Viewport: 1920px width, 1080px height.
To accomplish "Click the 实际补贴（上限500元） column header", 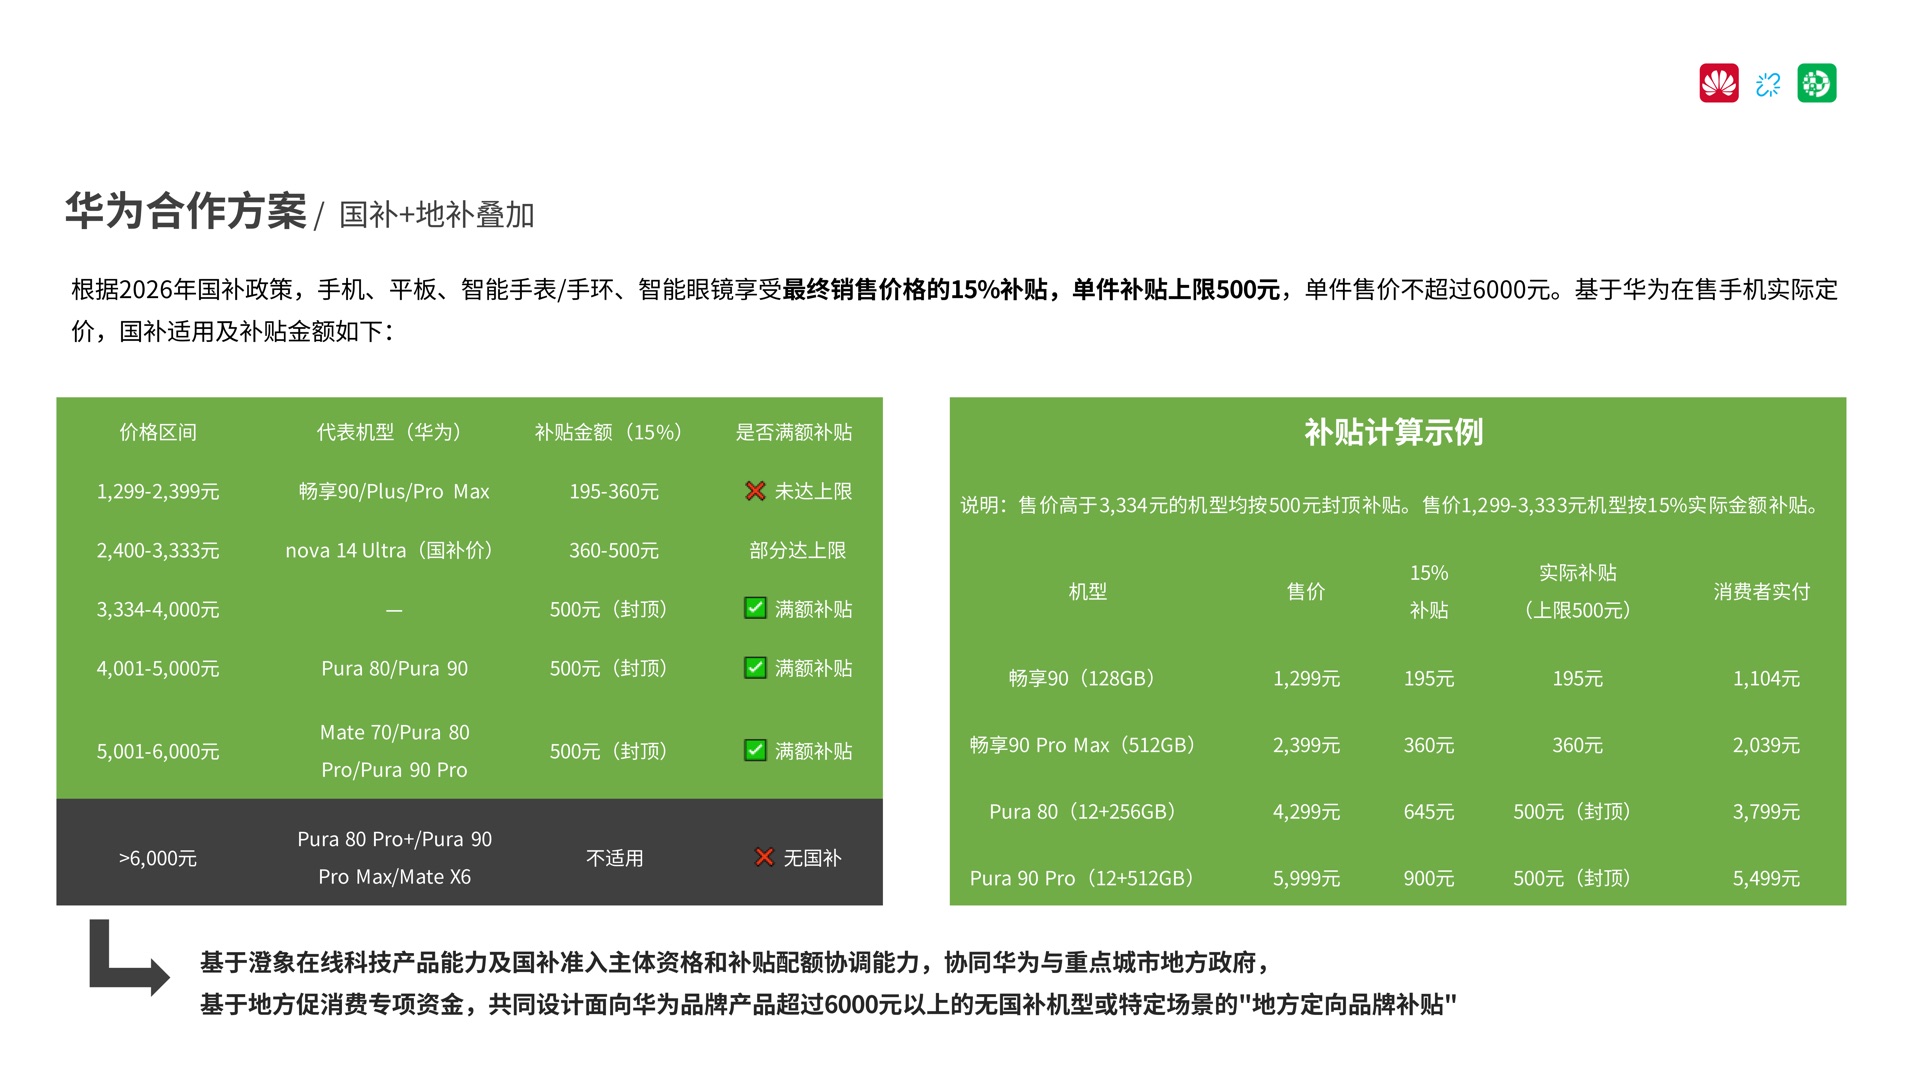I will (x=1577, y=591).
